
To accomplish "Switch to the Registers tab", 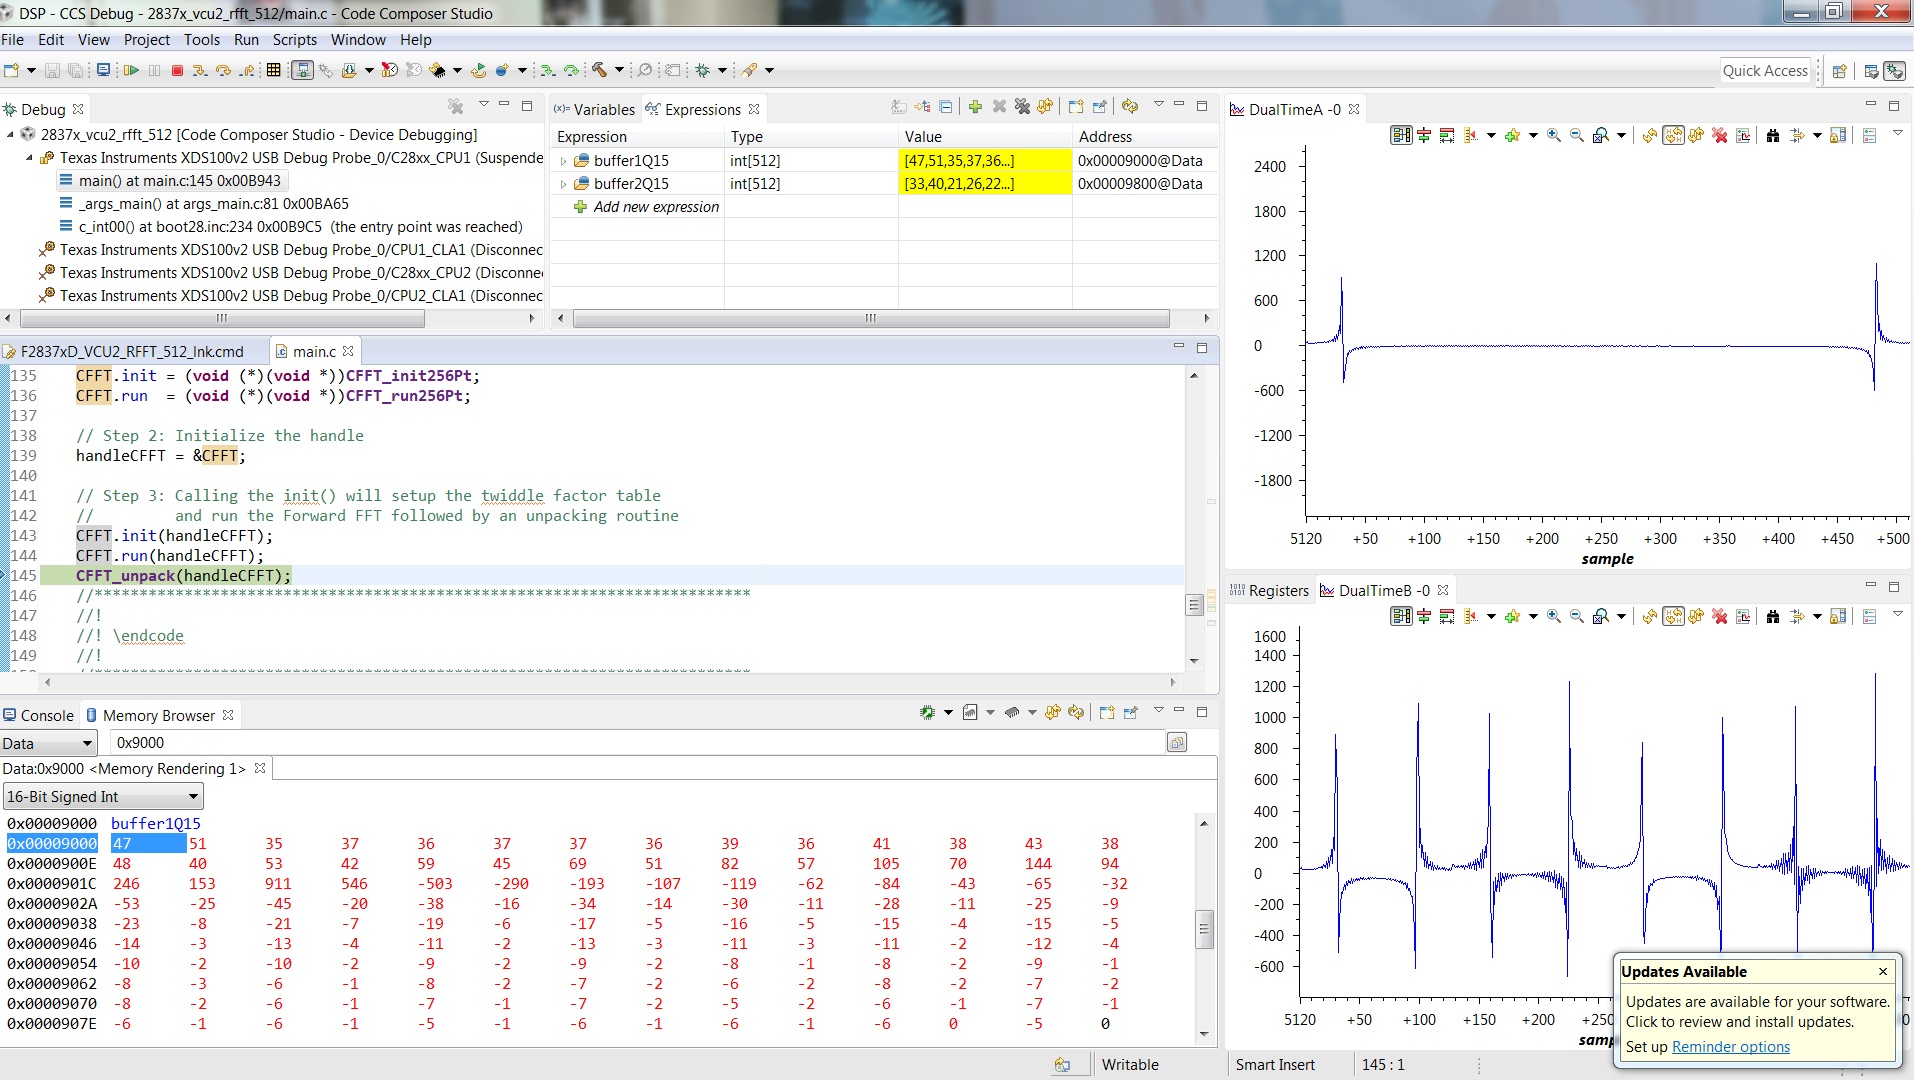I will (1278, 590).
